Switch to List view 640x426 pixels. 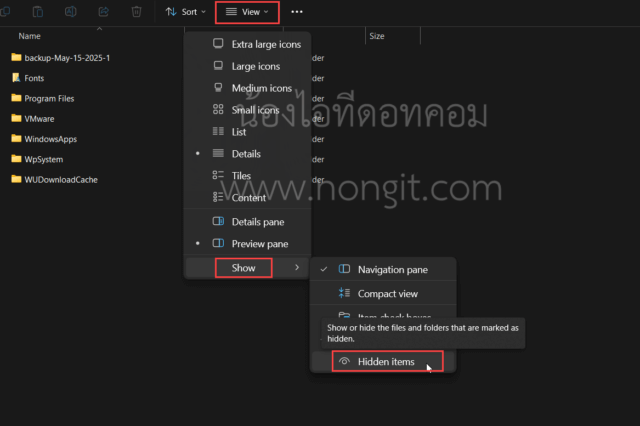pos(247,132)
